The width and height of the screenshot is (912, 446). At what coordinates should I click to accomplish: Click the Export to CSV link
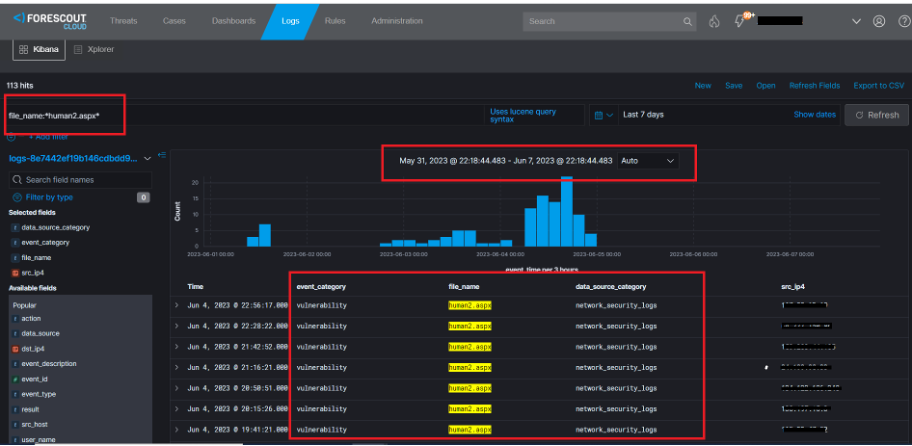point(877,86)
